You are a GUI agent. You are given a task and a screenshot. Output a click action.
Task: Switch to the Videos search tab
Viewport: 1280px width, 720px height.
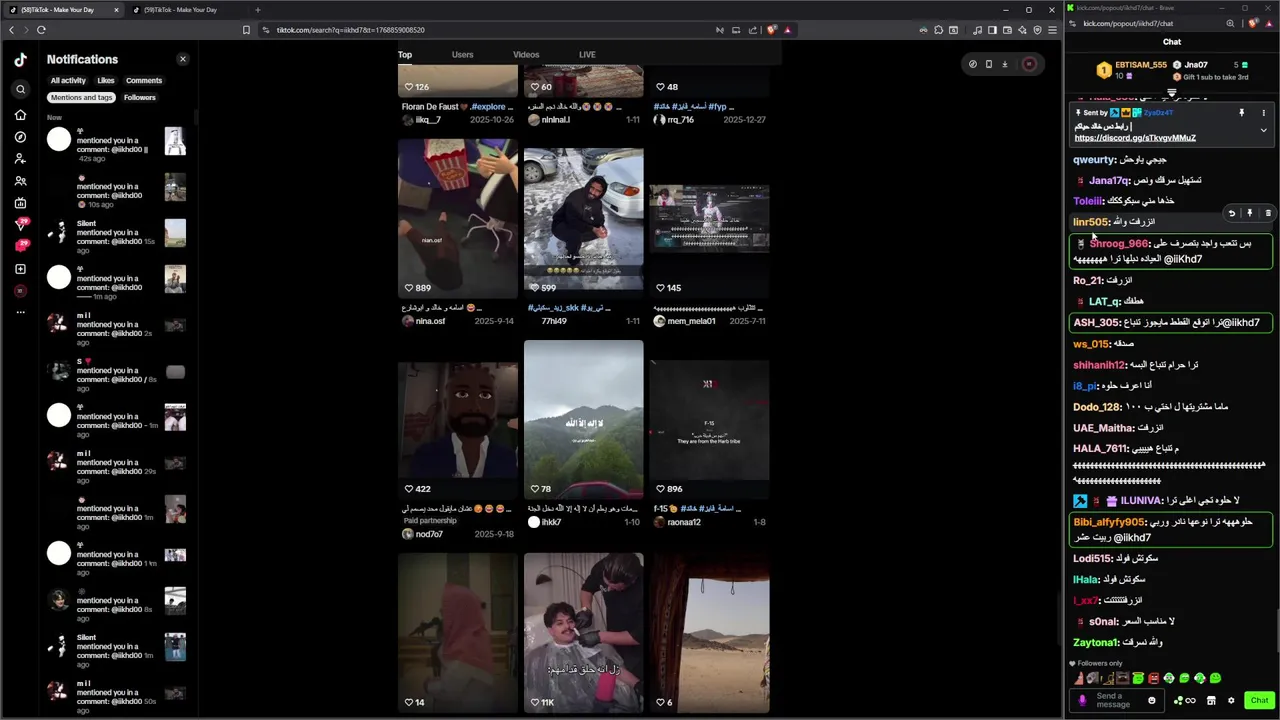pyautogui.click(x=526, y=55)
